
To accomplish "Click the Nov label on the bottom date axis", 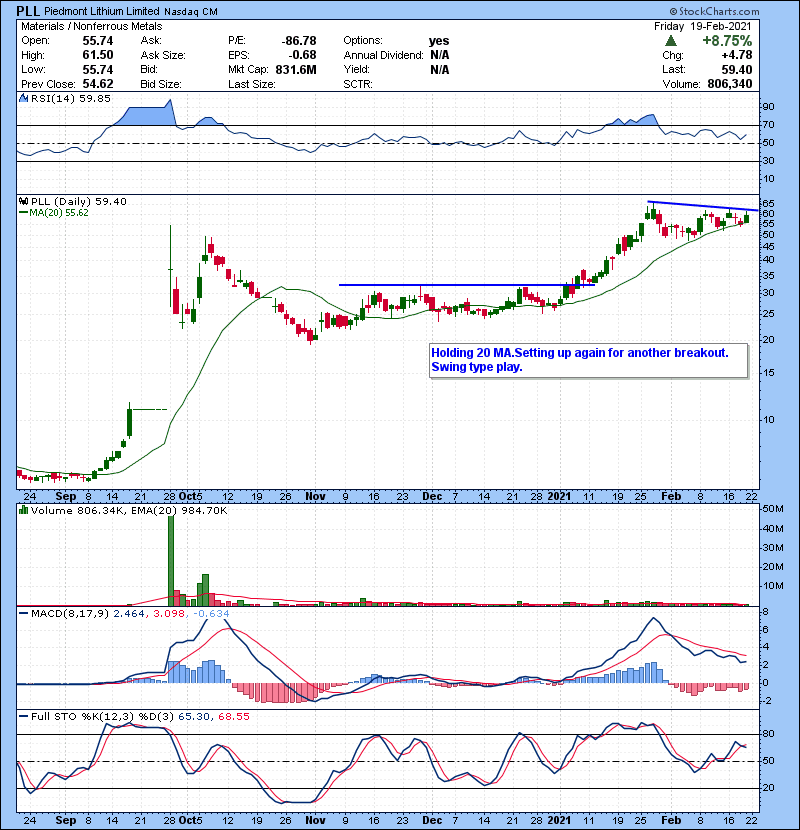I will coord(315,820).
